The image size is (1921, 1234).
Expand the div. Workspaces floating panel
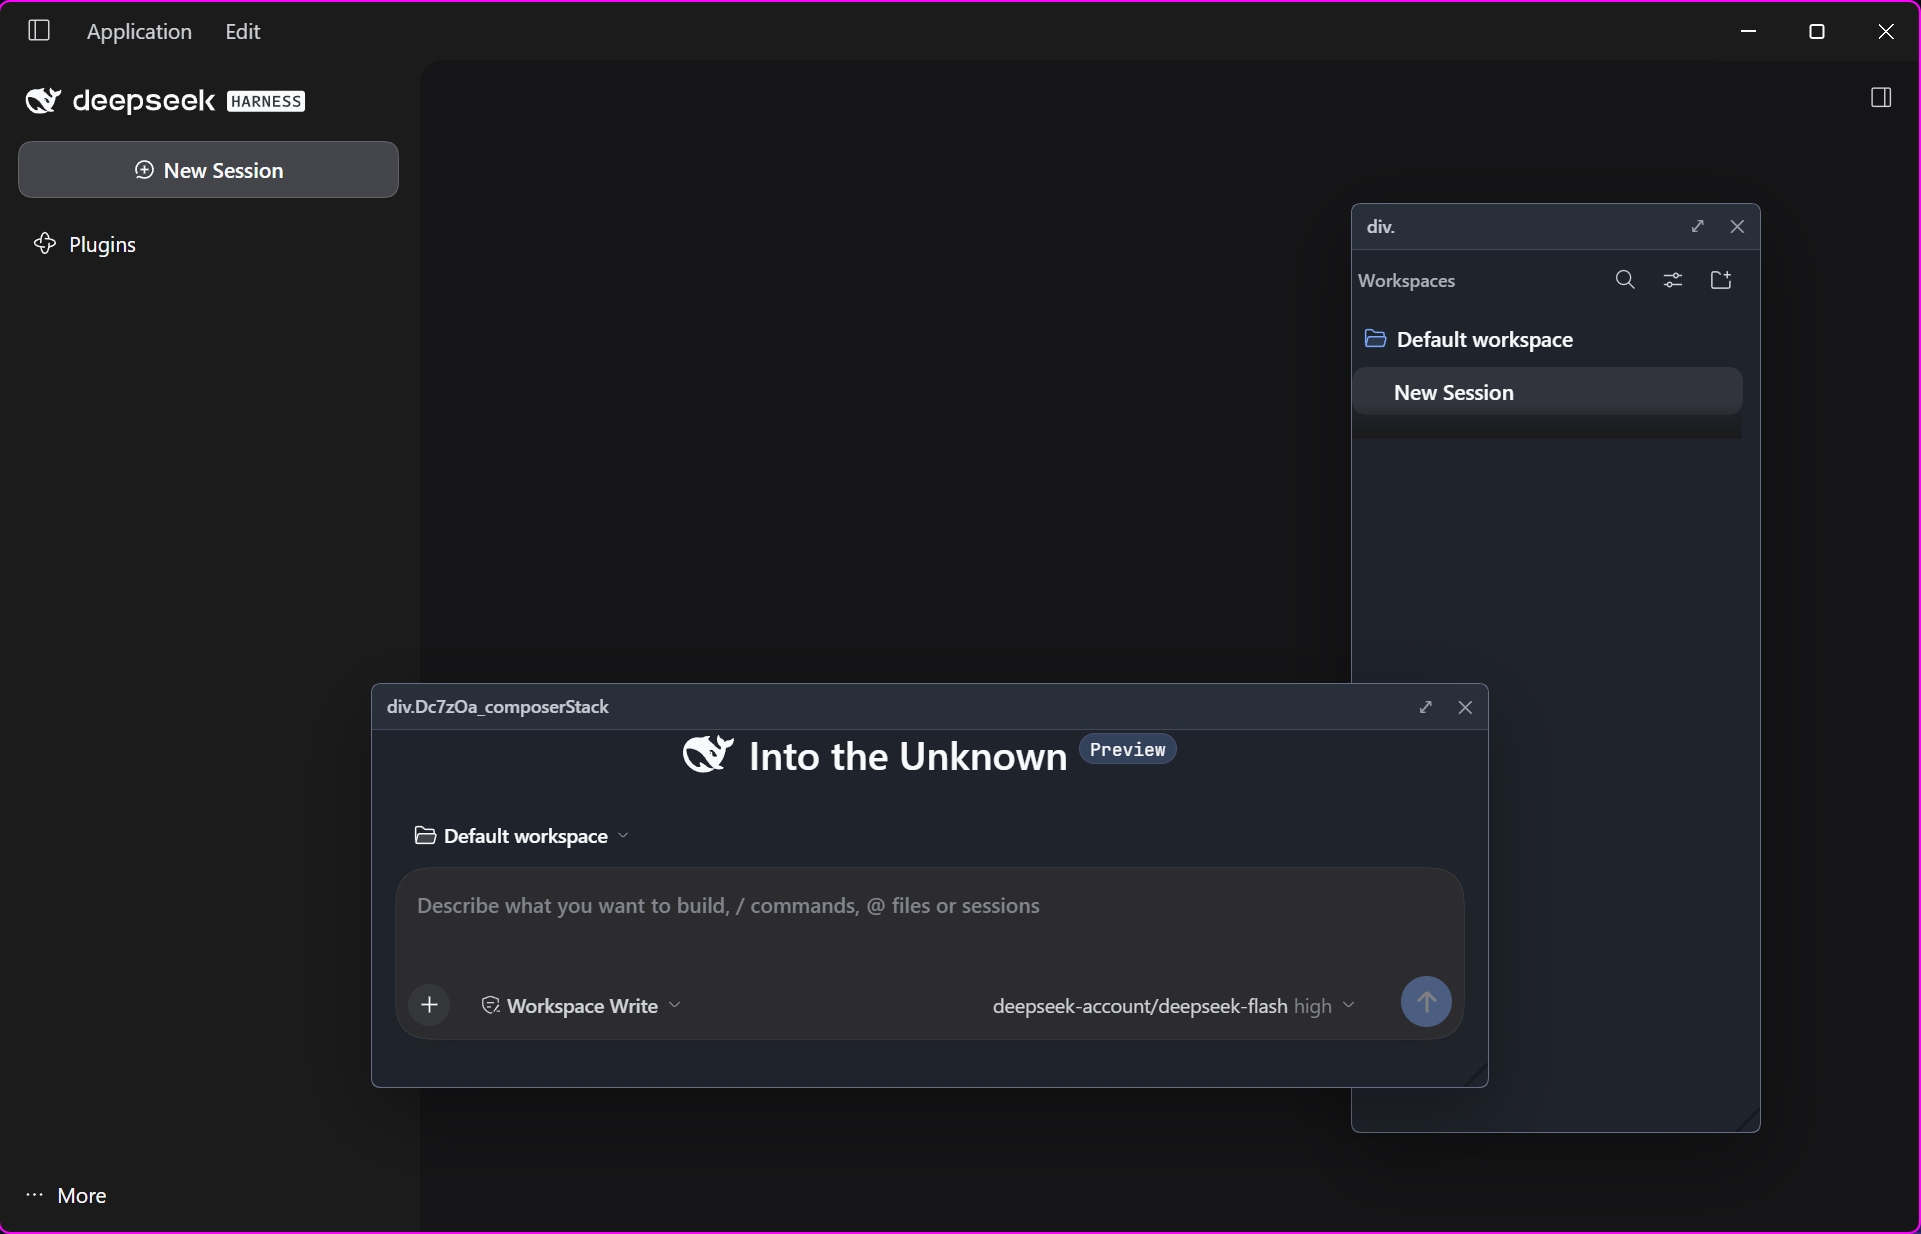coord(1697,227)
